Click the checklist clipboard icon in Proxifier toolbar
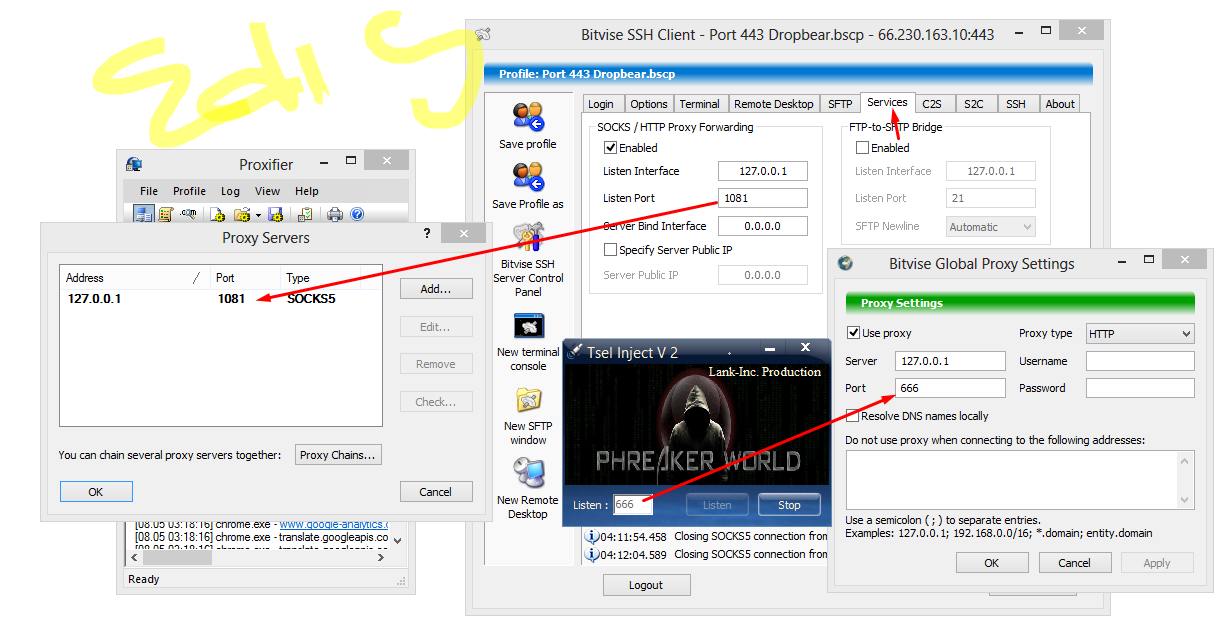The height and width of the screenshot is (641, 1228). [x=305, y=214]
